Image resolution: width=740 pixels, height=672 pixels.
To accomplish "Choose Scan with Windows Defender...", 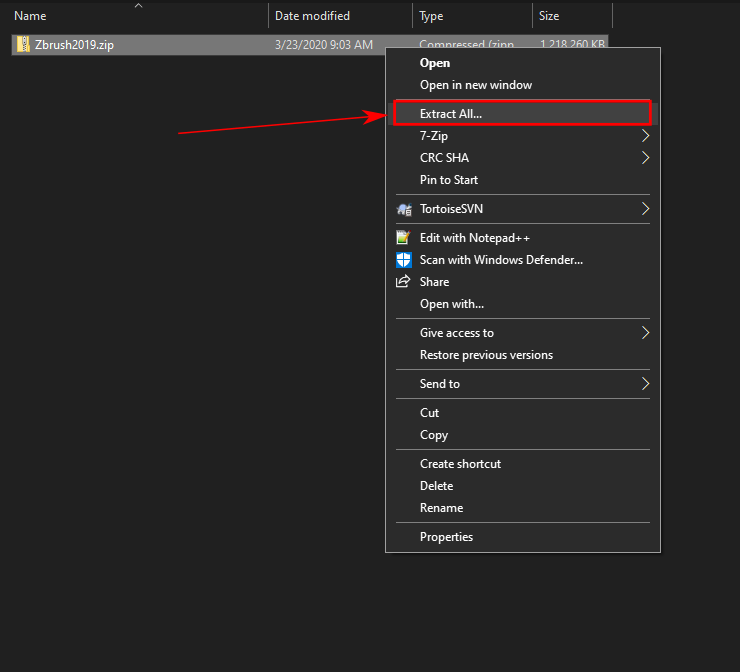I will [523, 260].
